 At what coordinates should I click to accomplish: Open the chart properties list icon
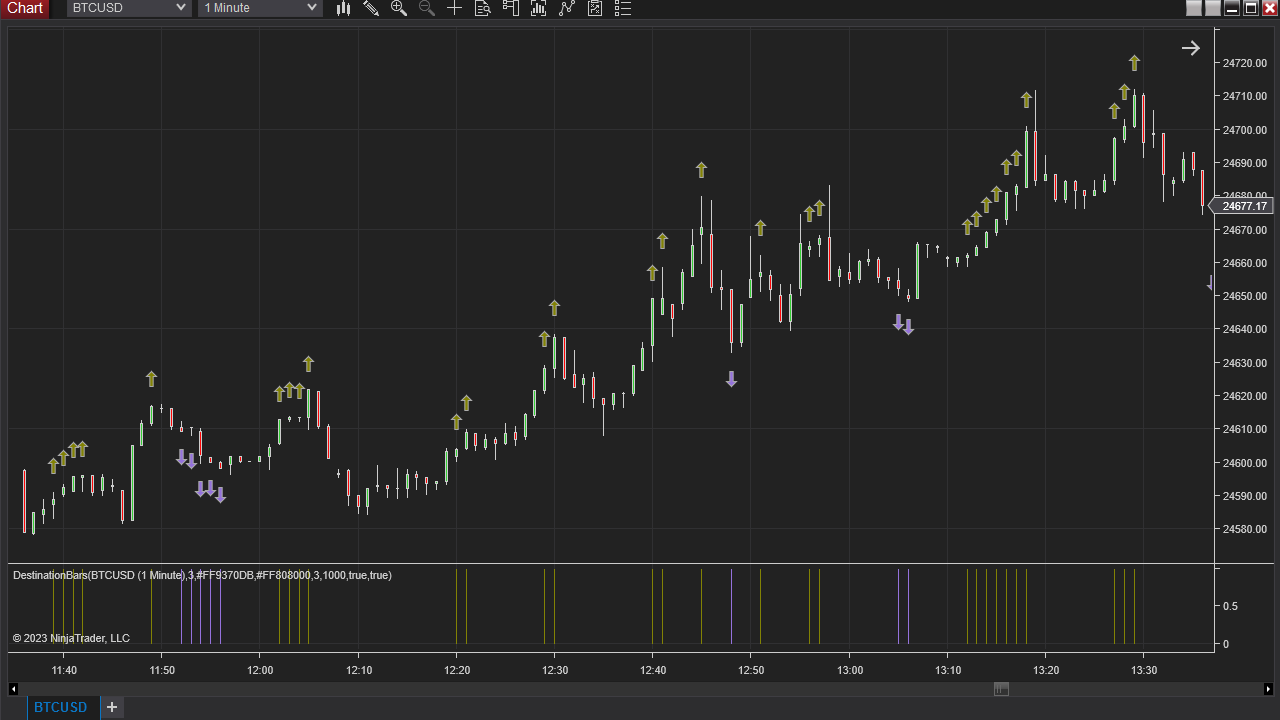point(623,8)
